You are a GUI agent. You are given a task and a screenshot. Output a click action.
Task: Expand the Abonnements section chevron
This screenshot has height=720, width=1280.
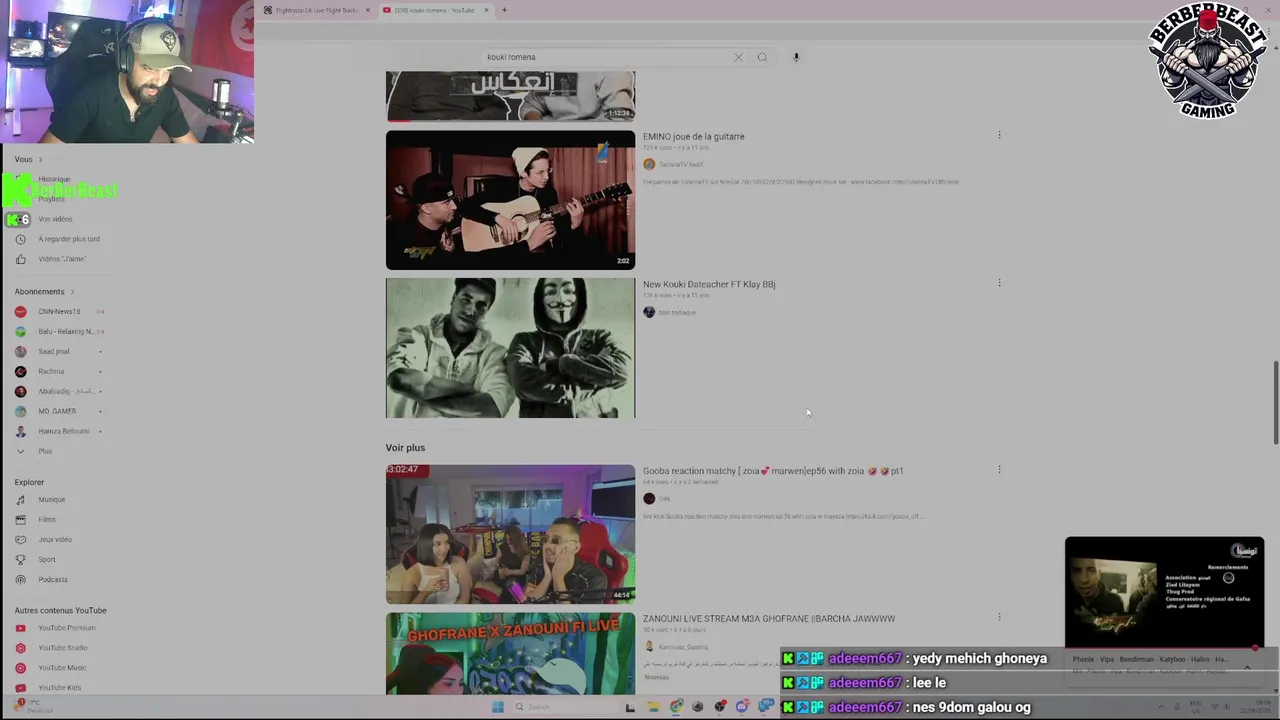[72, 292]
